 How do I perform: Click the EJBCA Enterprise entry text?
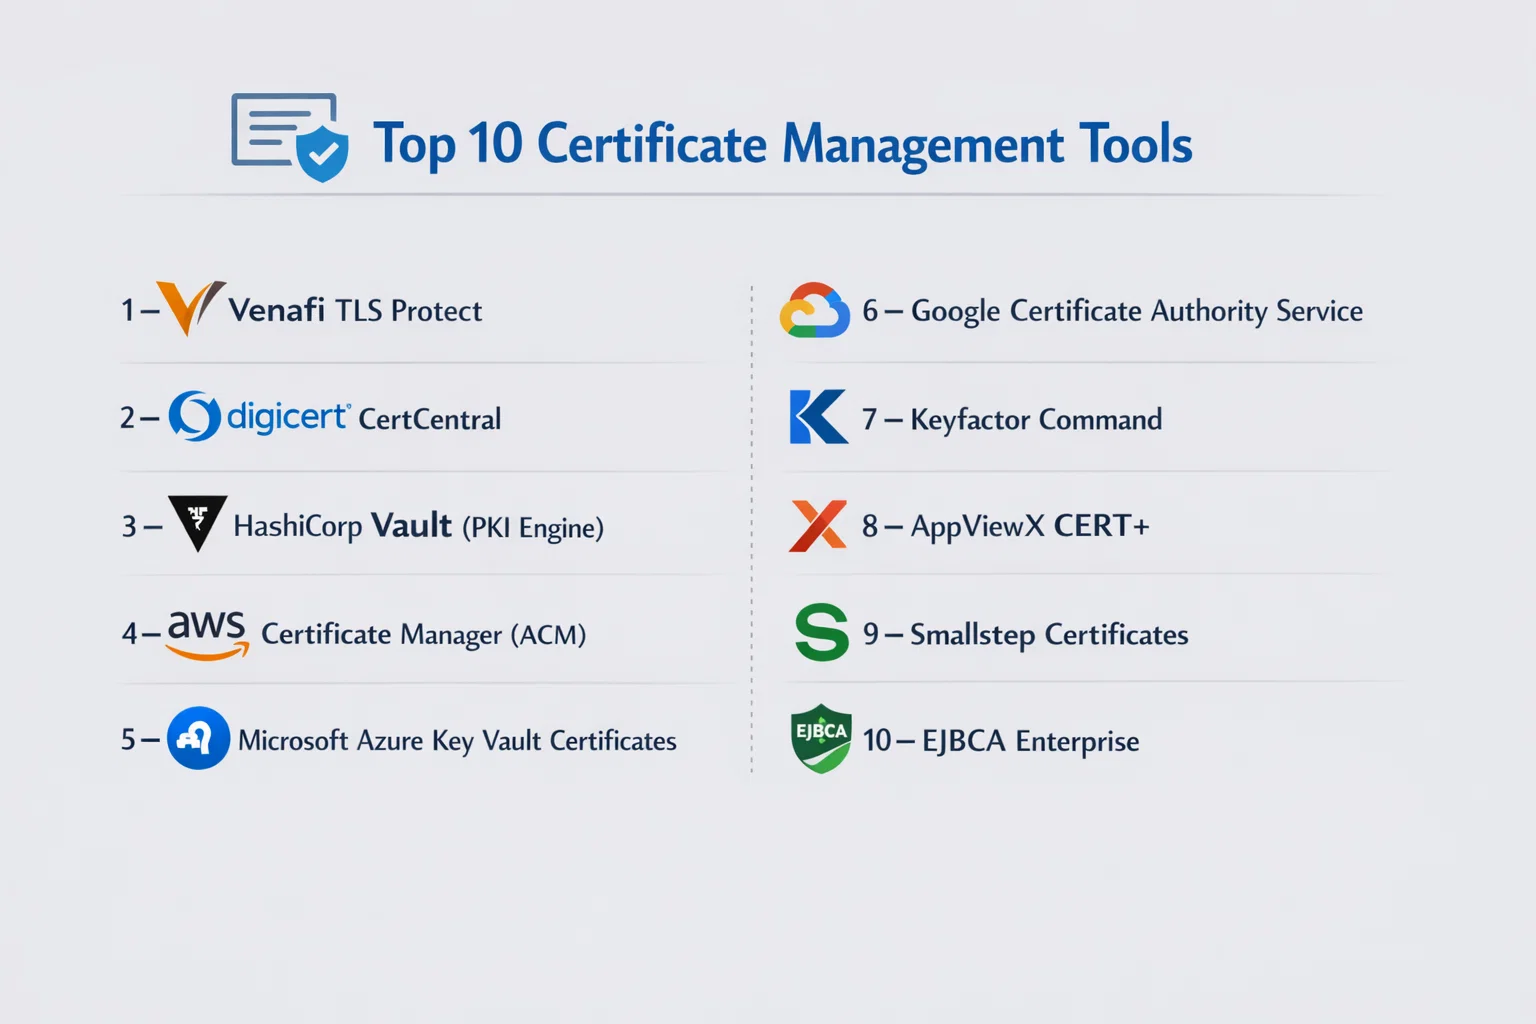(x=1030, y=741)
